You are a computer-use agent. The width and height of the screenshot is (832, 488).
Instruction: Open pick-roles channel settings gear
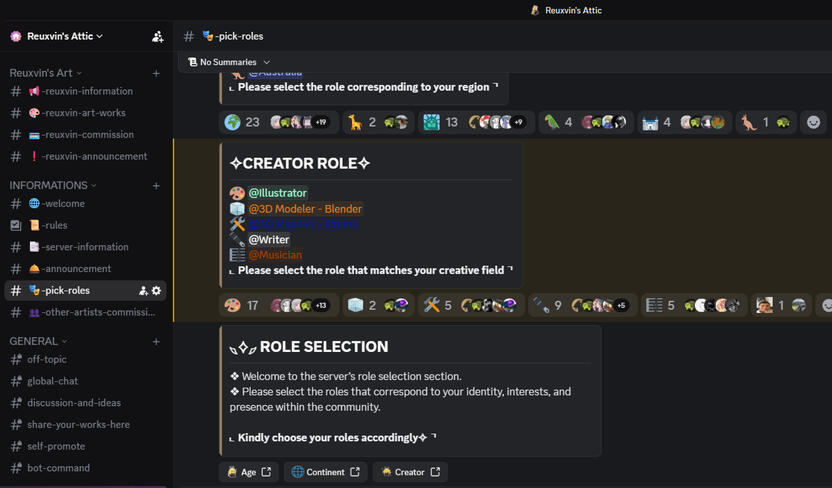[156, 291]
